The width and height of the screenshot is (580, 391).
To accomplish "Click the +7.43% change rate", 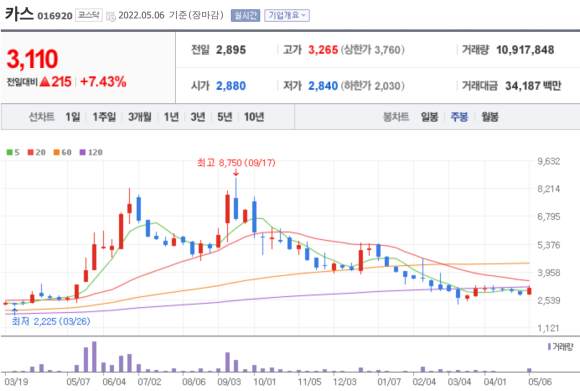I will point(103,82).
